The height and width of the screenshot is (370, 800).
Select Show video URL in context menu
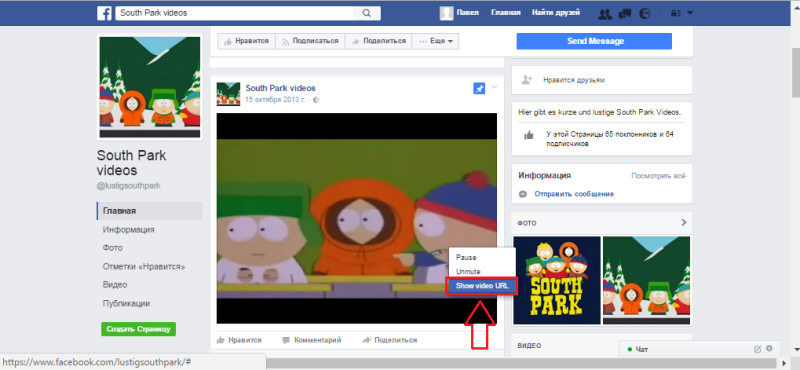point(482,286)
